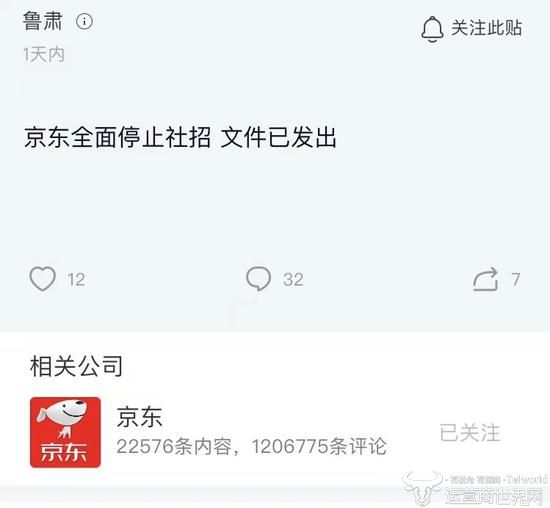Screen dimensions: 550x508
Task: Click the share count 7
Action: [x=515, y=280]
